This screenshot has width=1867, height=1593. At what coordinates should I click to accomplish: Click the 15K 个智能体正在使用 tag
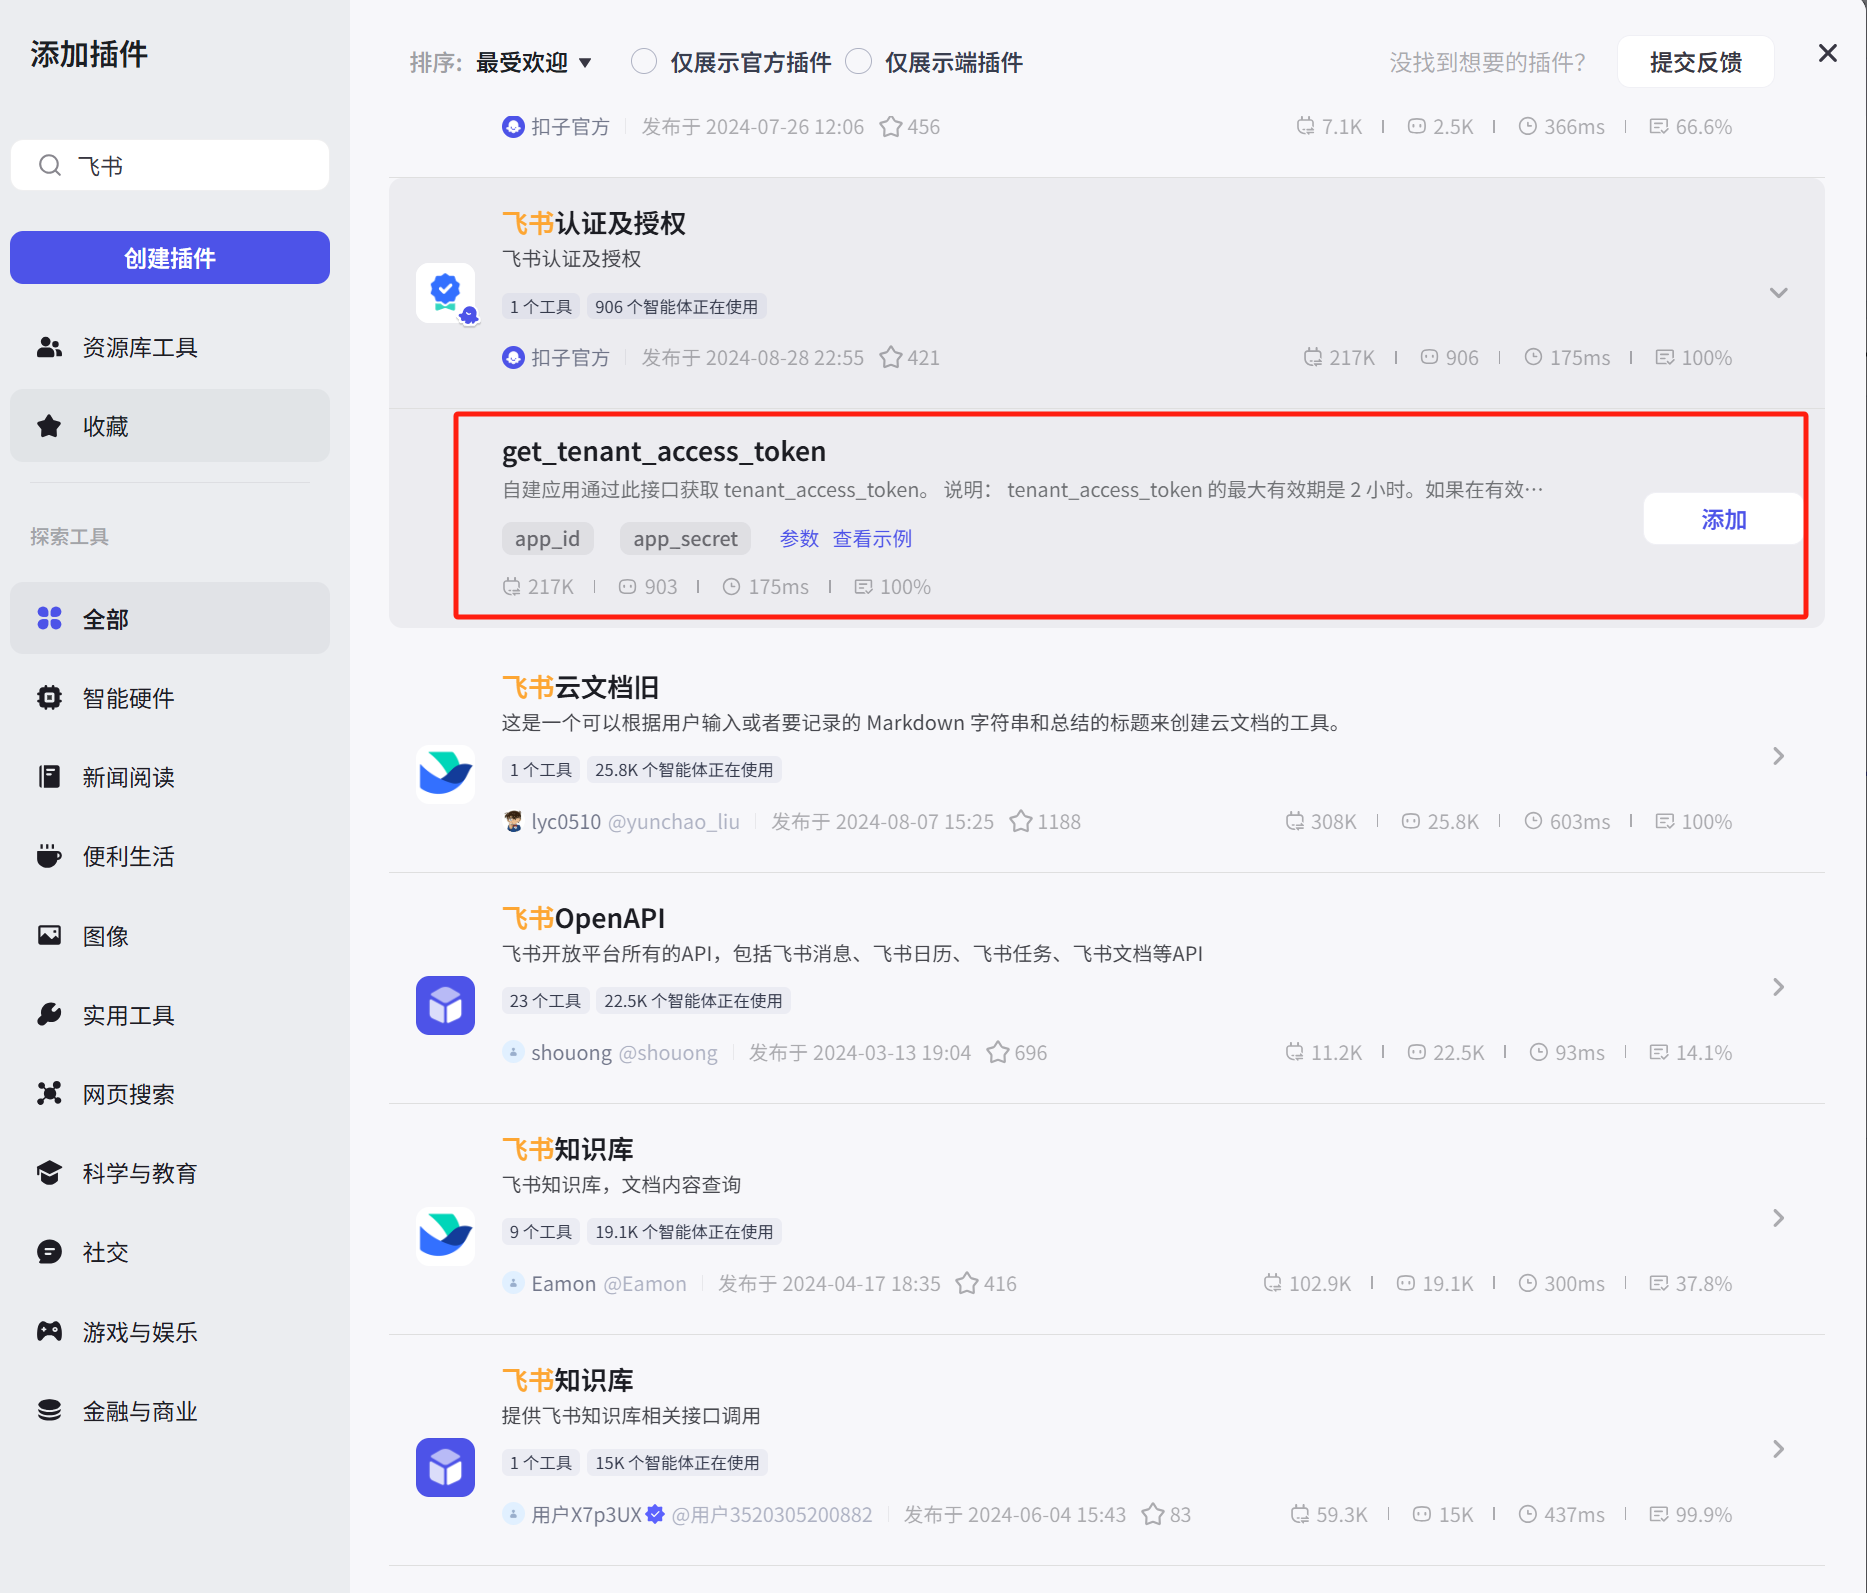677,1462
